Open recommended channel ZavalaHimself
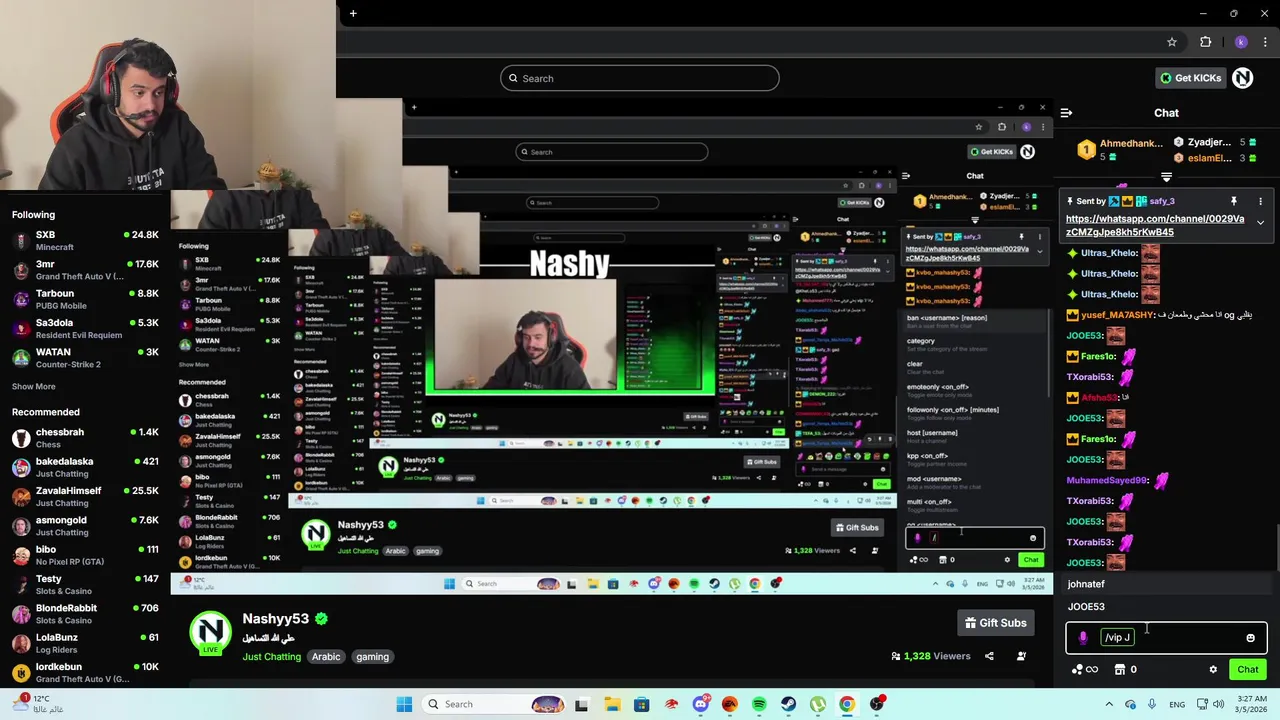This screenshot has height=720, width=1280. [85, 496]
